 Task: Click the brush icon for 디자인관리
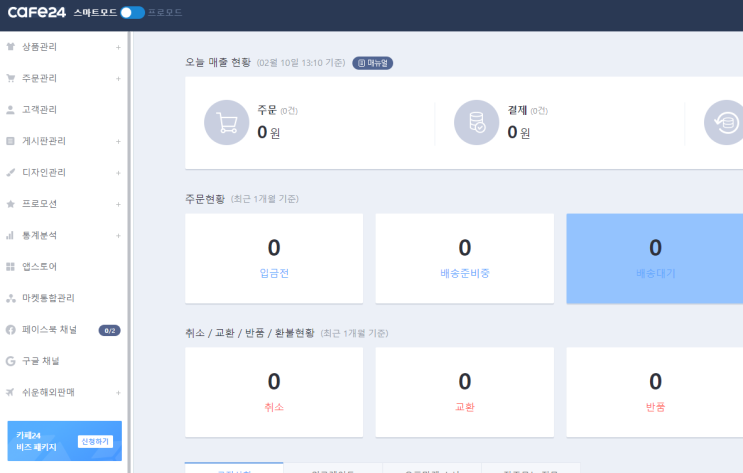10,173
